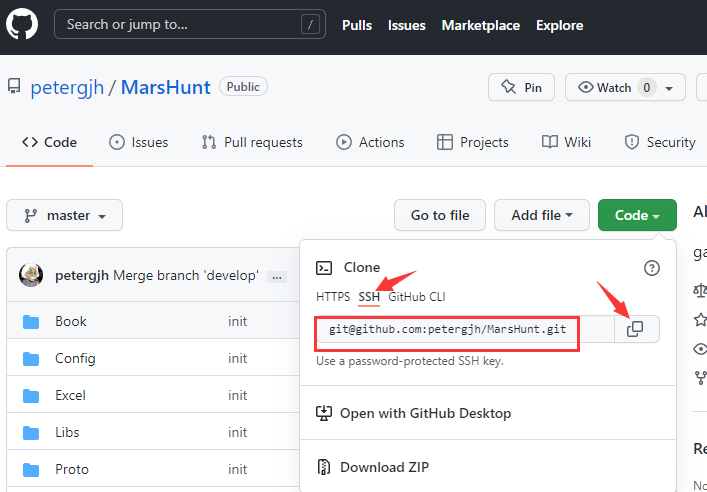This screenshot has width=707, height=492.
Task: Click the init commit for Config
Action: coord(238,359)
